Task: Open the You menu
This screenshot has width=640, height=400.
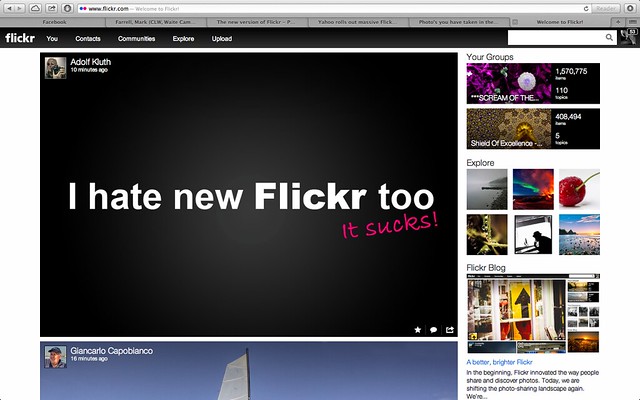Action: pos(52,39)
